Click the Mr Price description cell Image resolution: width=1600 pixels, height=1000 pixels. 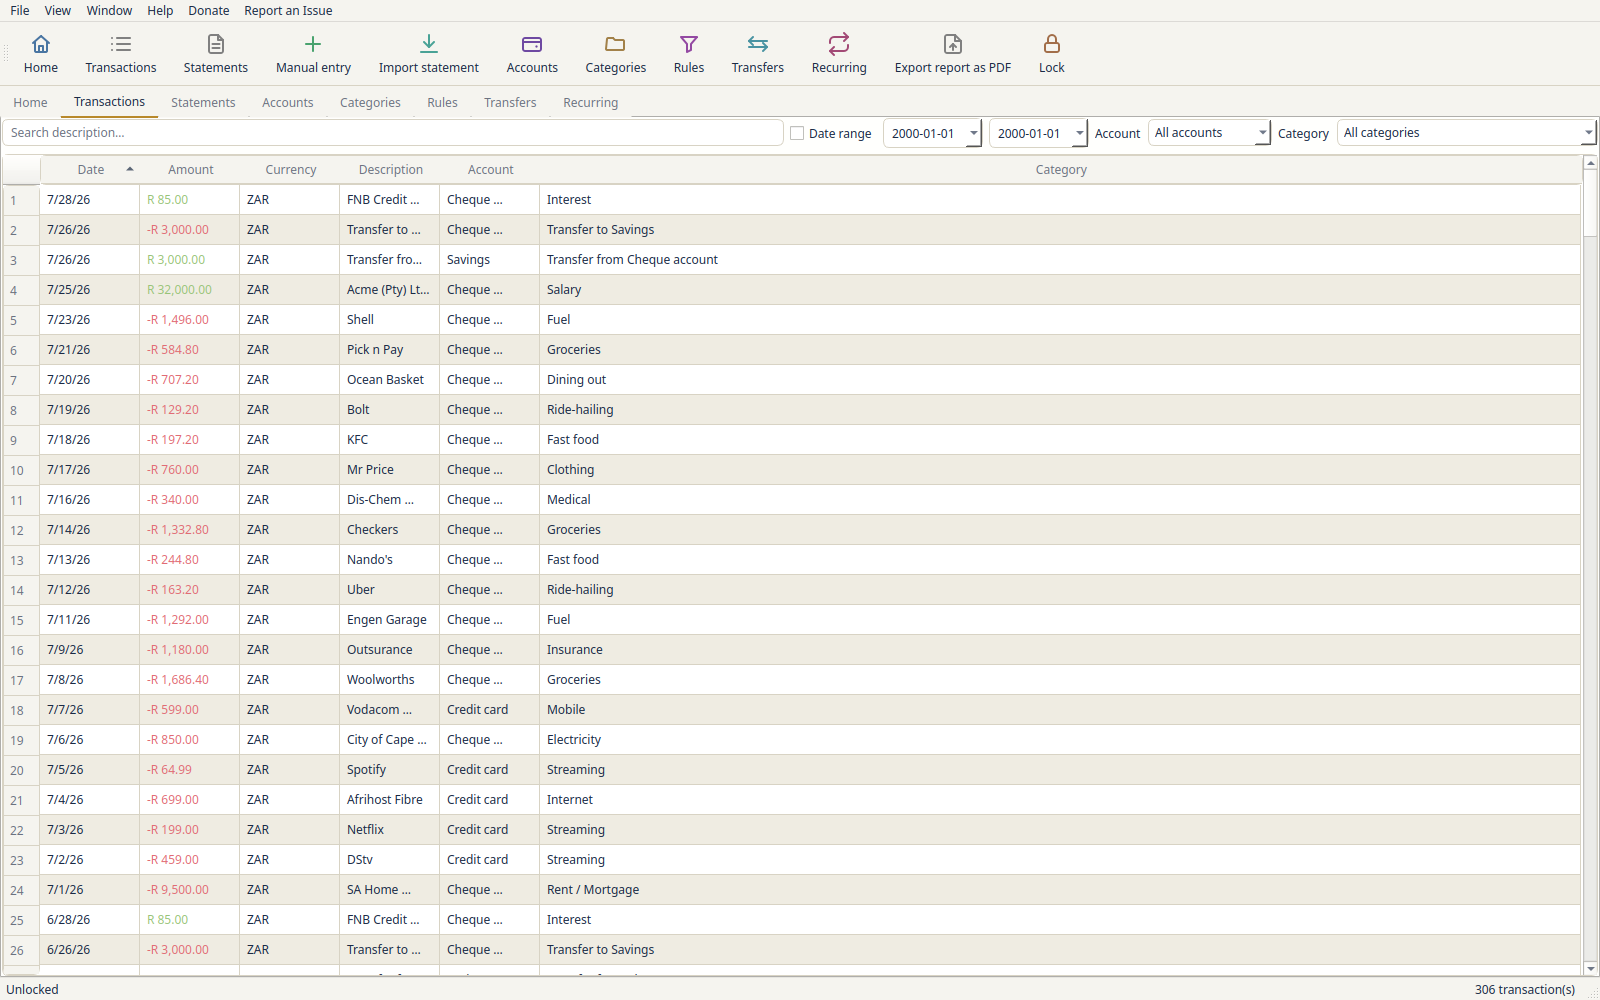[x=390, y=470]
